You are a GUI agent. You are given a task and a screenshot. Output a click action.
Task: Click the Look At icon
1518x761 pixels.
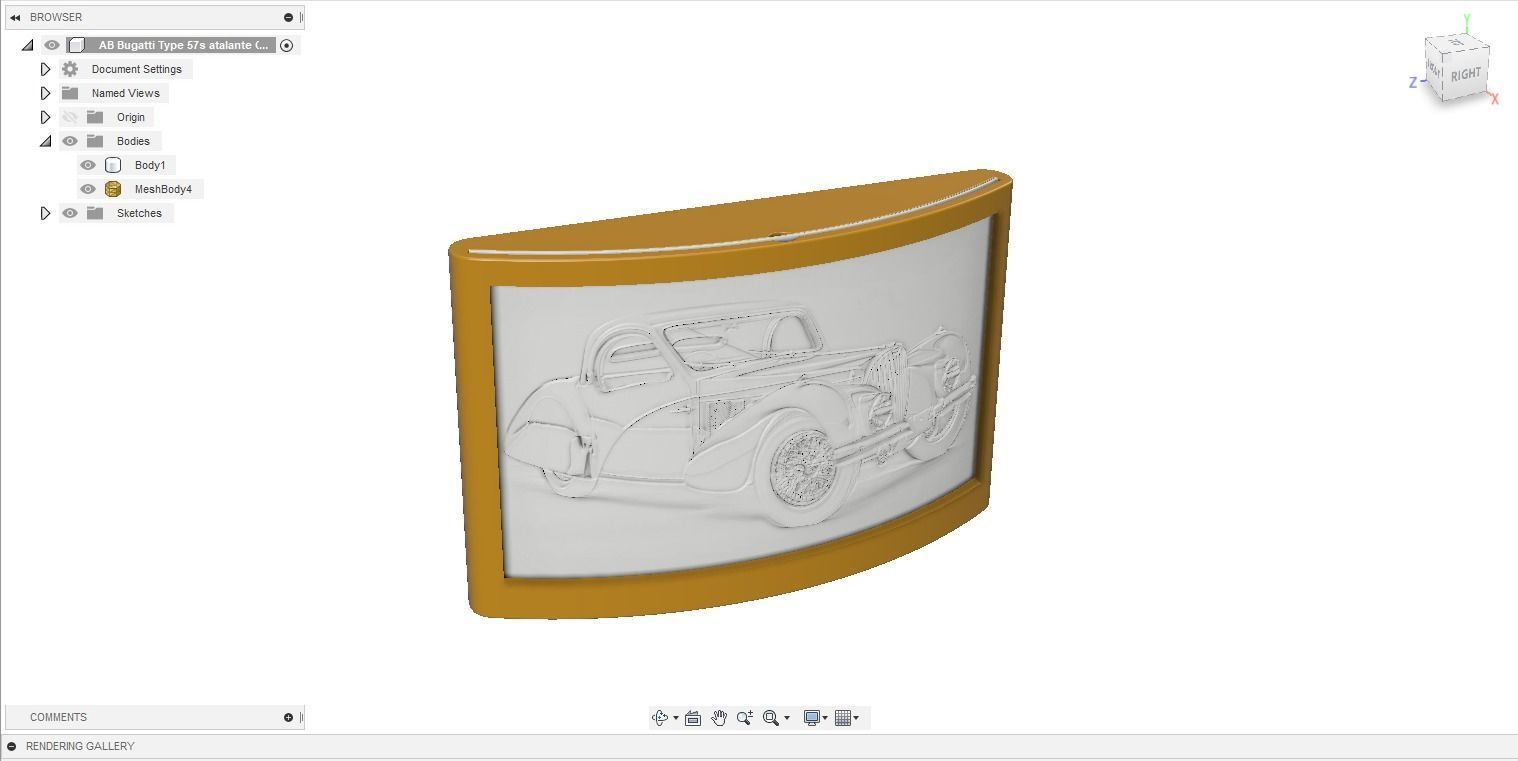pos(693,718)
